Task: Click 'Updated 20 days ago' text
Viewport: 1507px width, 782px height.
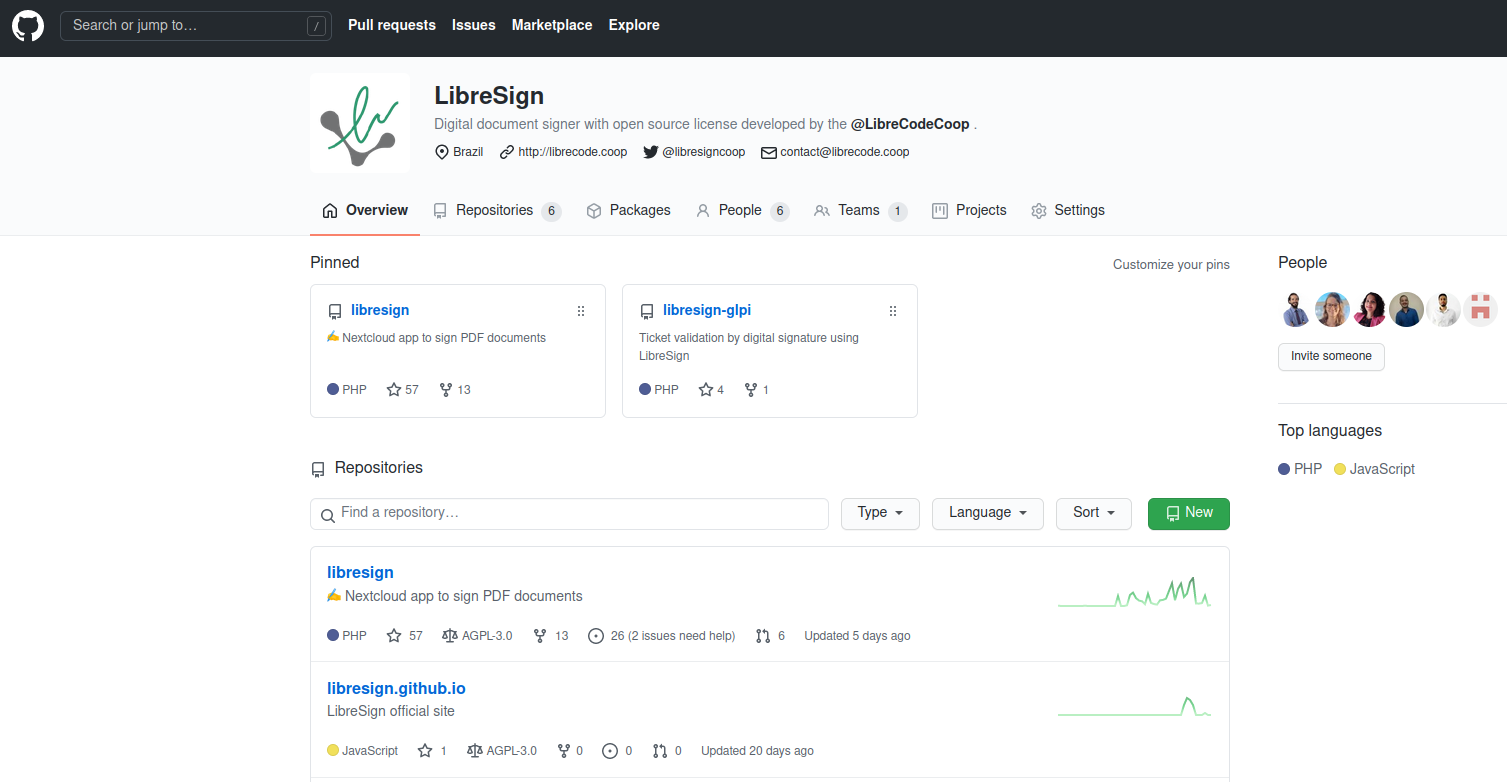Action: (757, 751)
